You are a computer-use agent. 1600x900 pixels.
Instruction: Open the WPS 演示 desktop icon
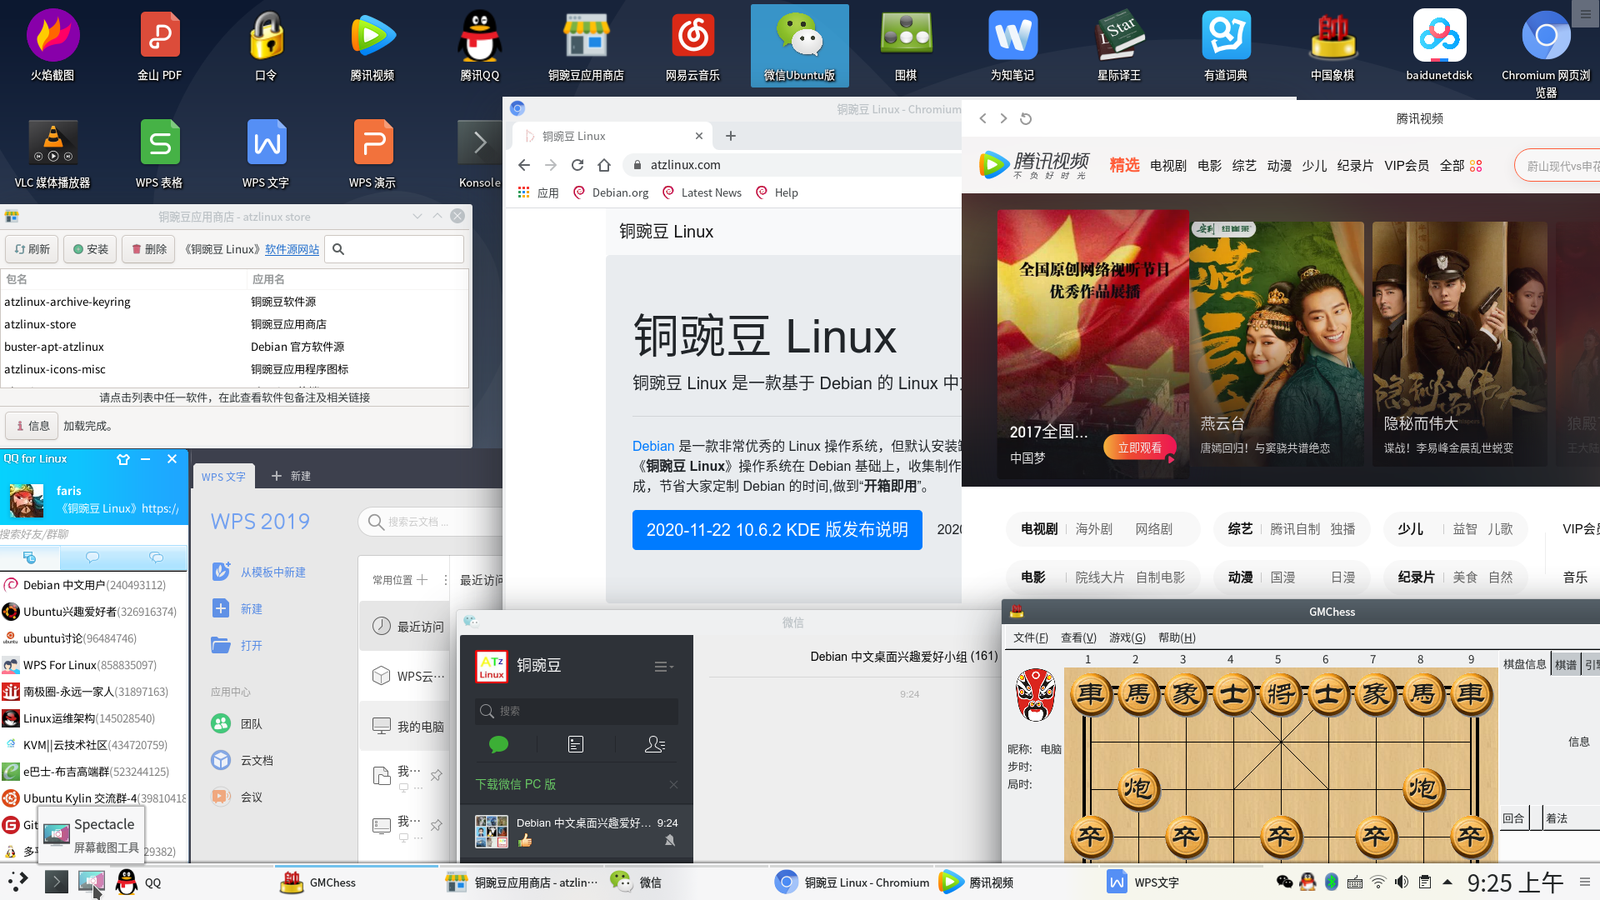(x=372, y=153)
